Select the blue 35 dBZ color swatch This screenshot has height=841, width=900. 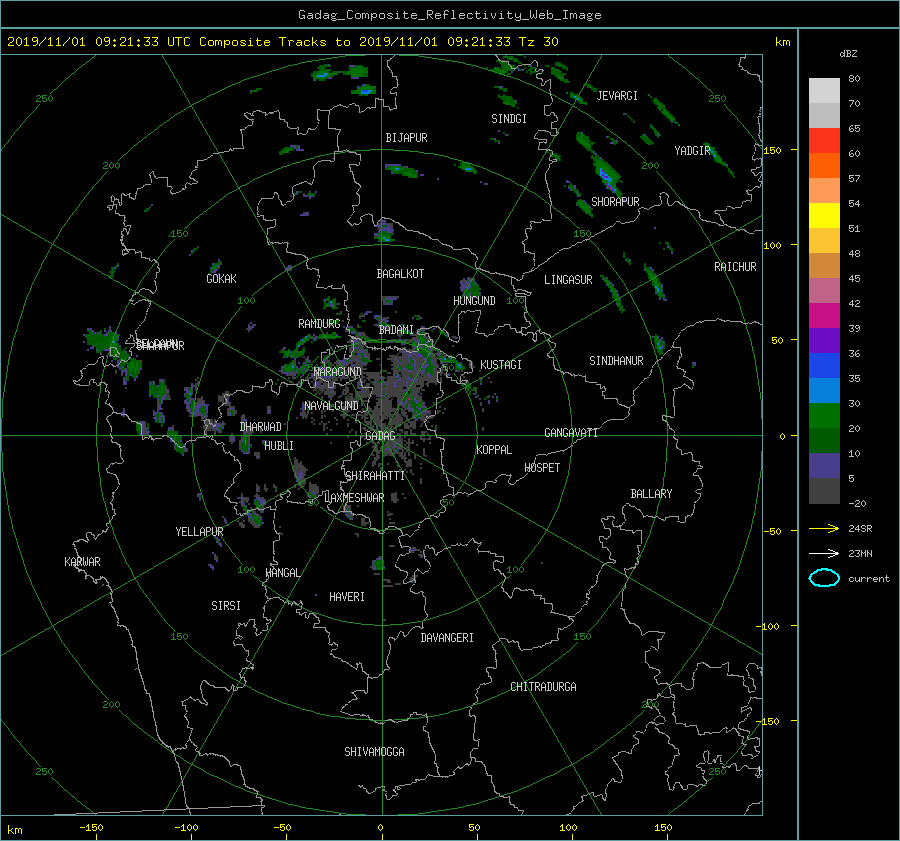coord(824,366)
